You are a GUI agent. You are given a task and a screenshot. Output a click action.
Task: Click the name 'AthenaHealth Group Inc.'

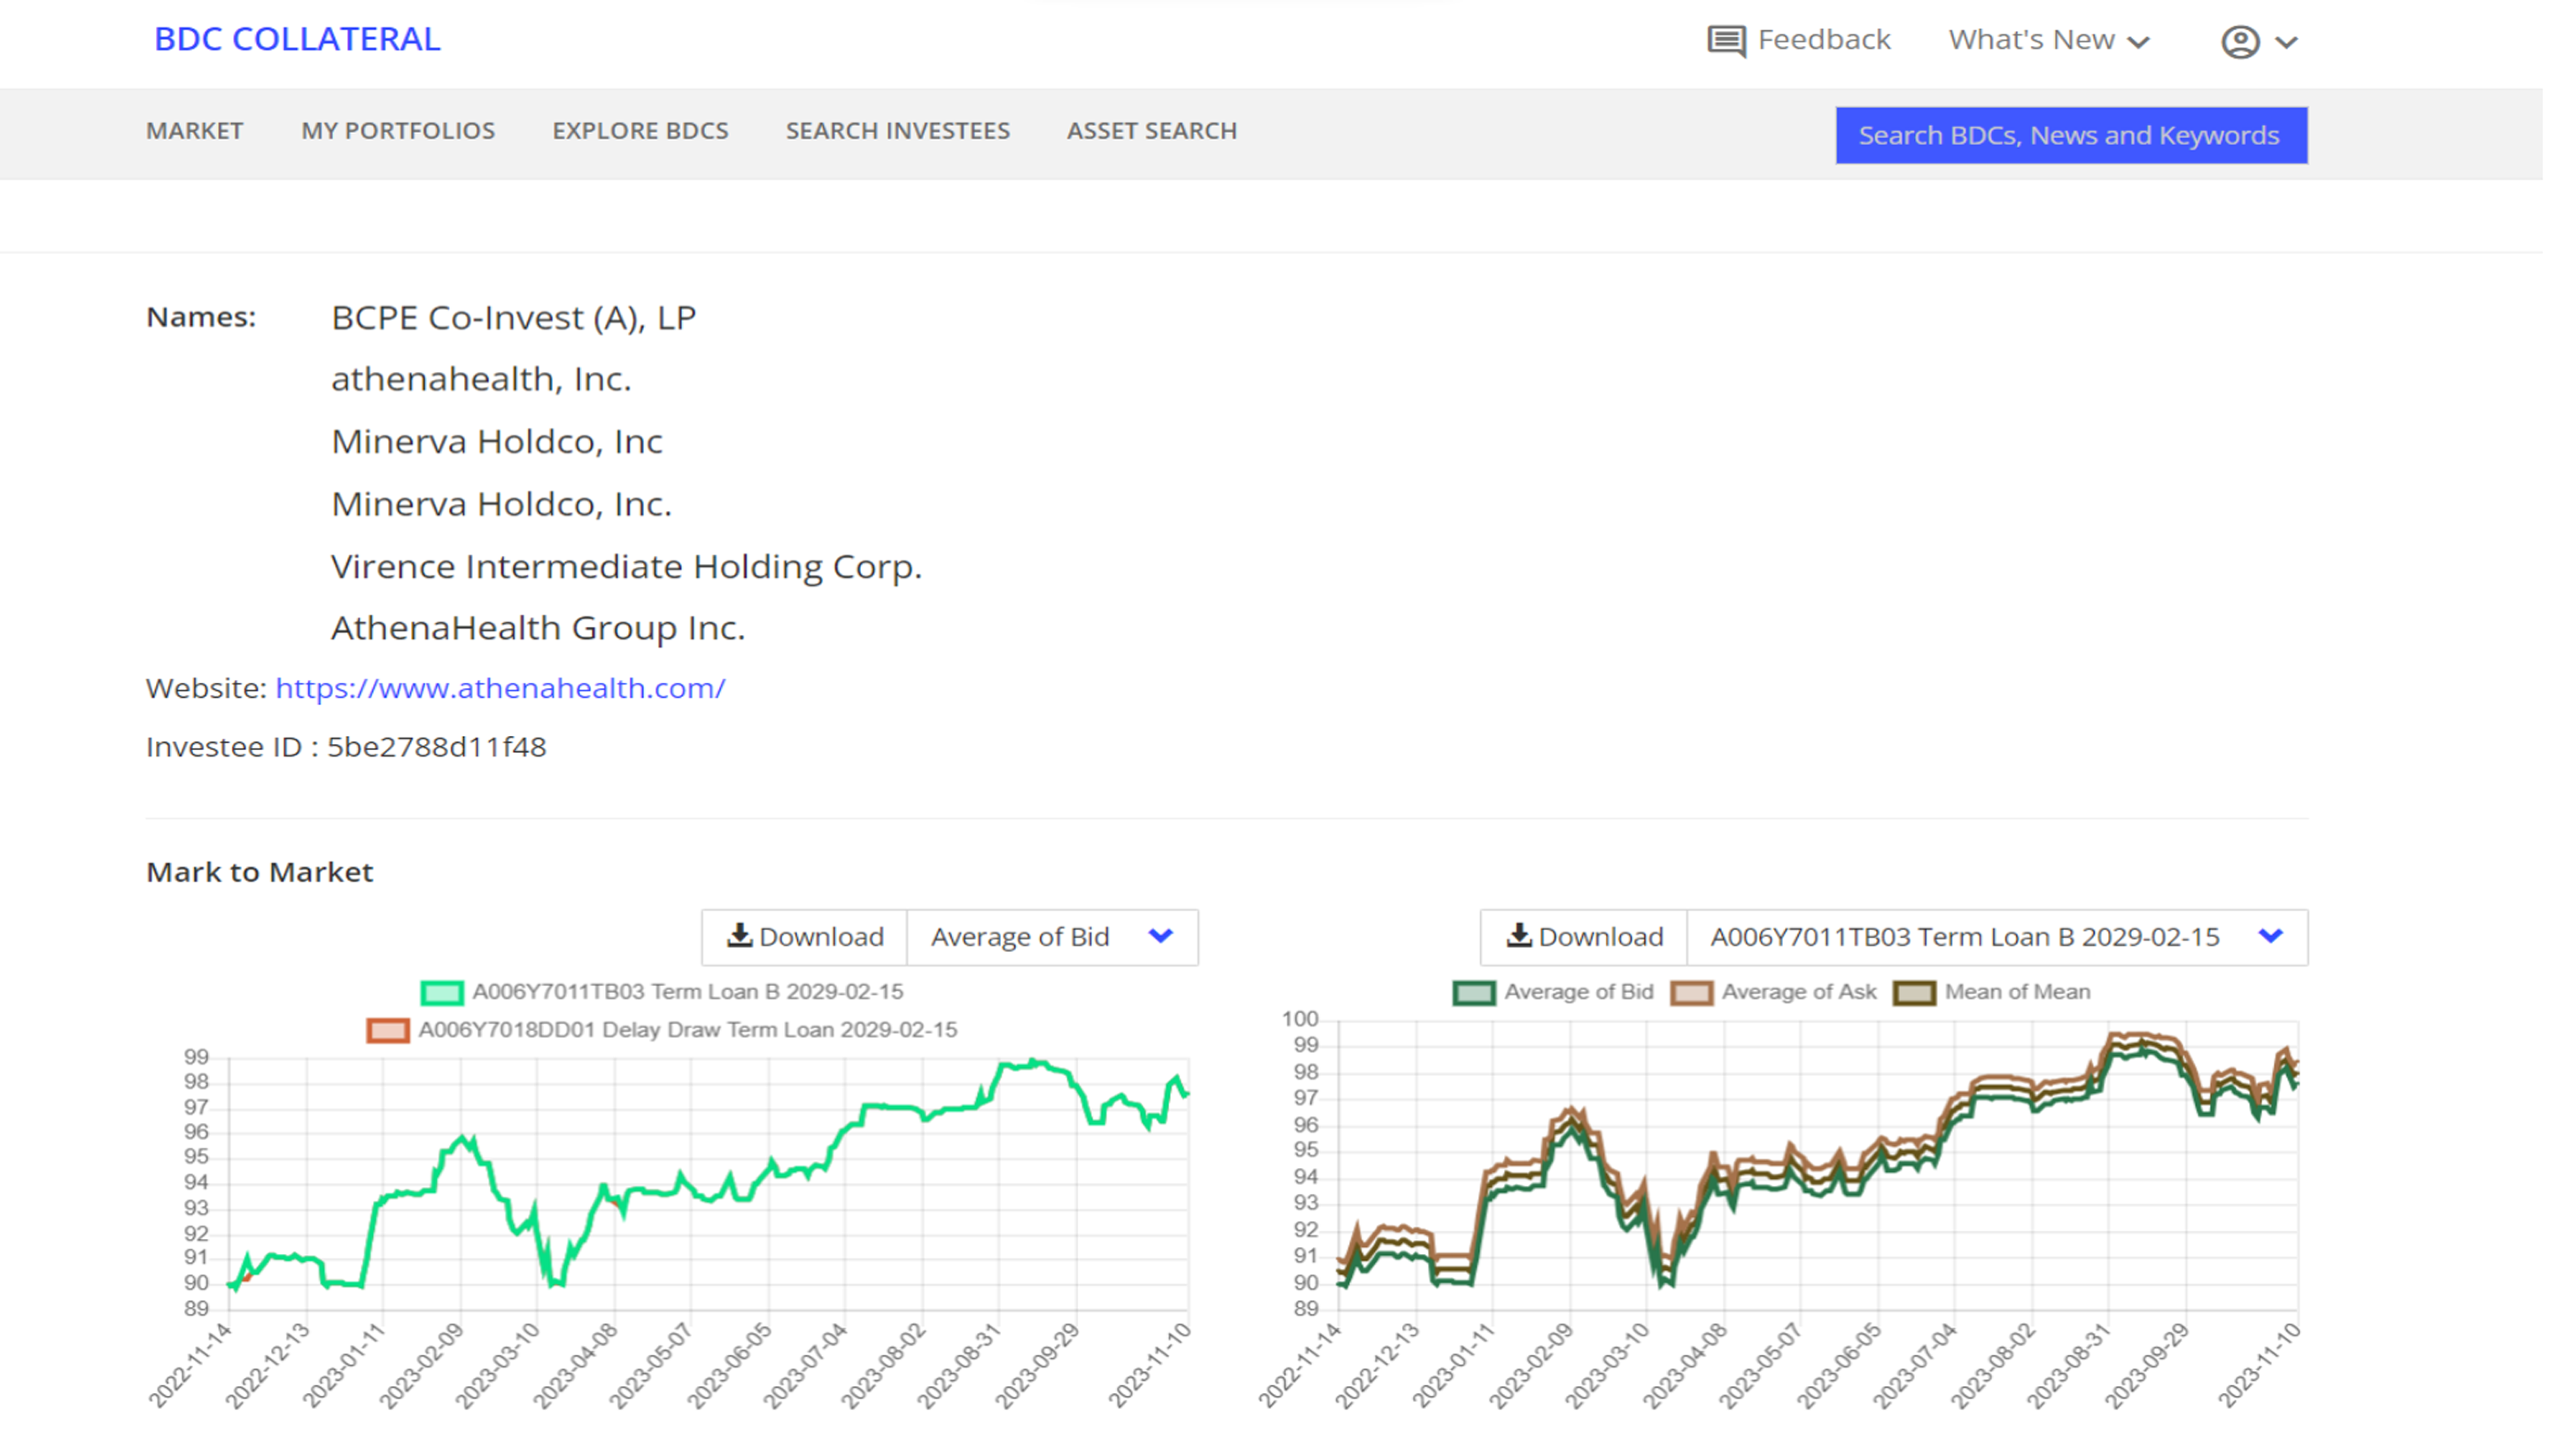[x=538, y=628]
